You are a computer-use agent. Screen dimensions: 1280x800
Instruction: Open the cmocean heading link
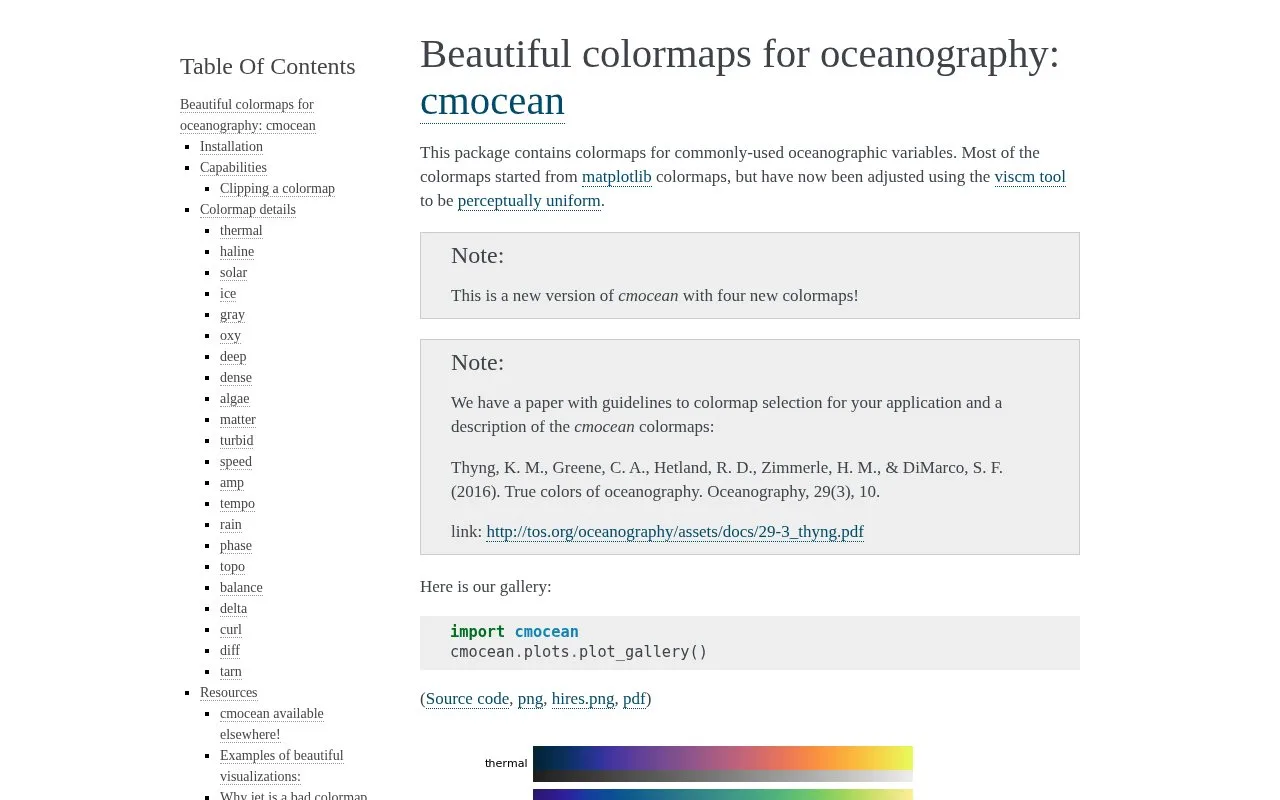[x=492, y=101]
